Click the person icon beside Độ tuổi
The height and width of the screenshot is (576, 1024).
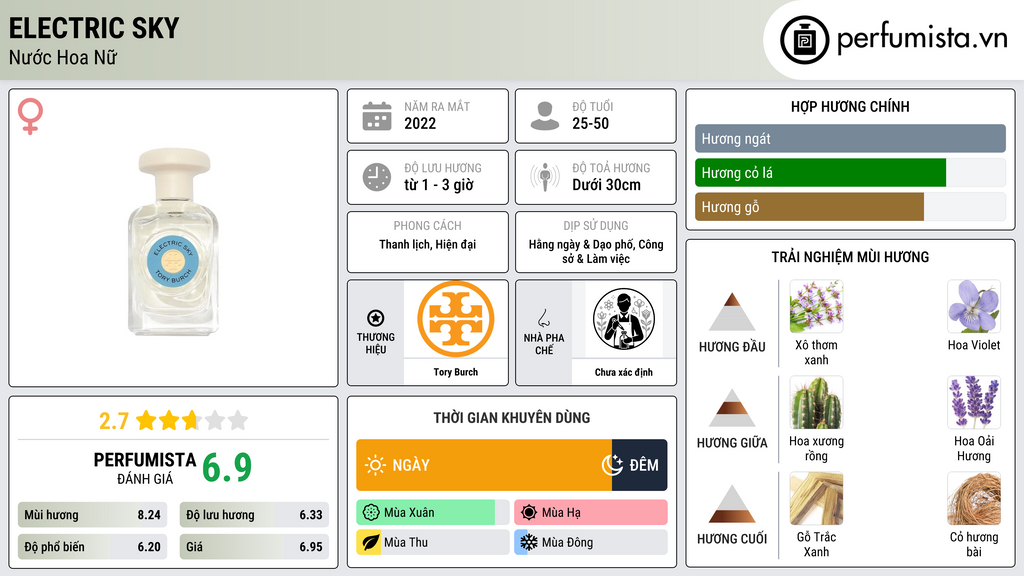point(545,116)
